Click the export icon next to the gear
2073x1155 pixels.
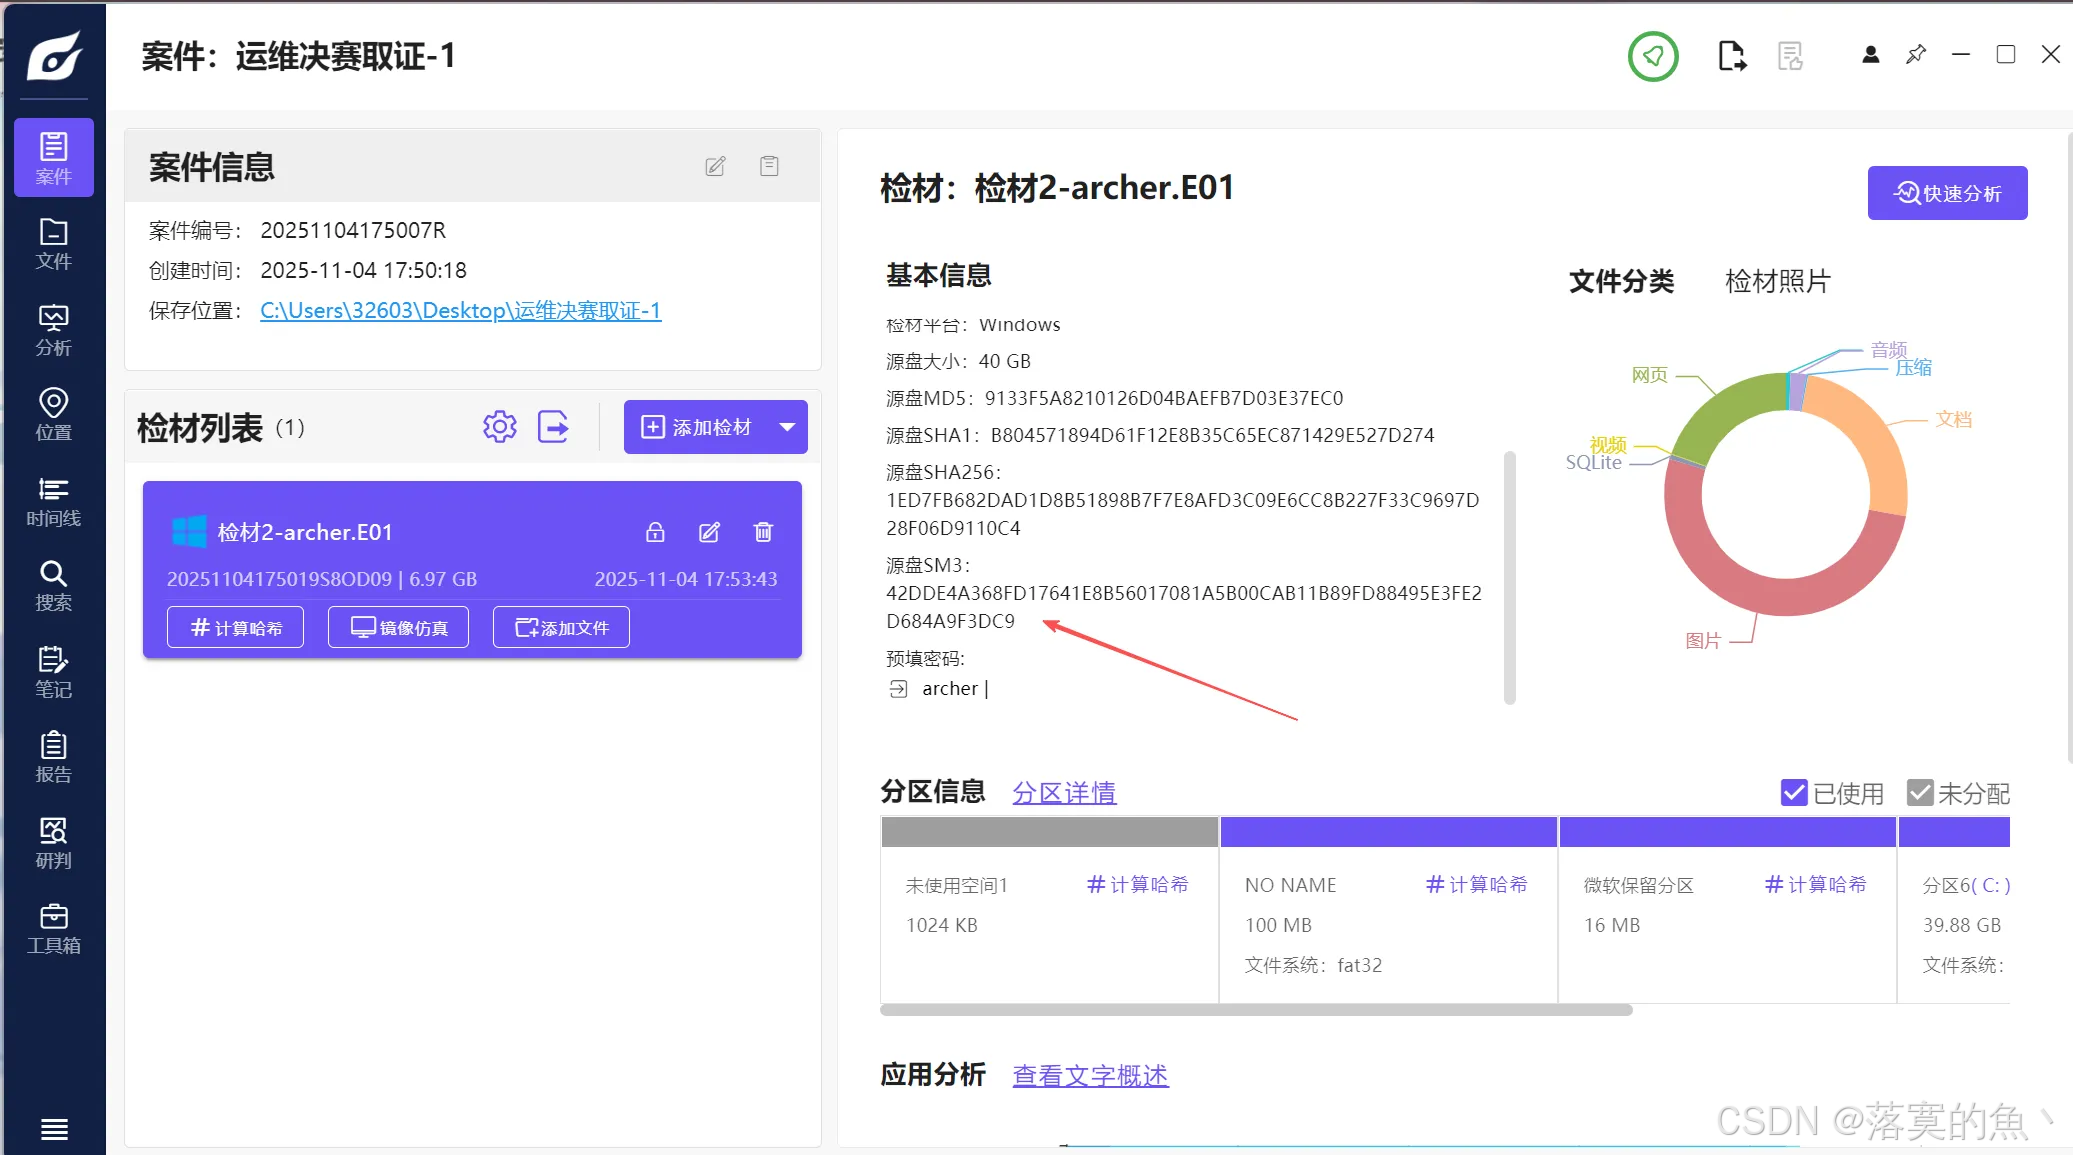553,426
